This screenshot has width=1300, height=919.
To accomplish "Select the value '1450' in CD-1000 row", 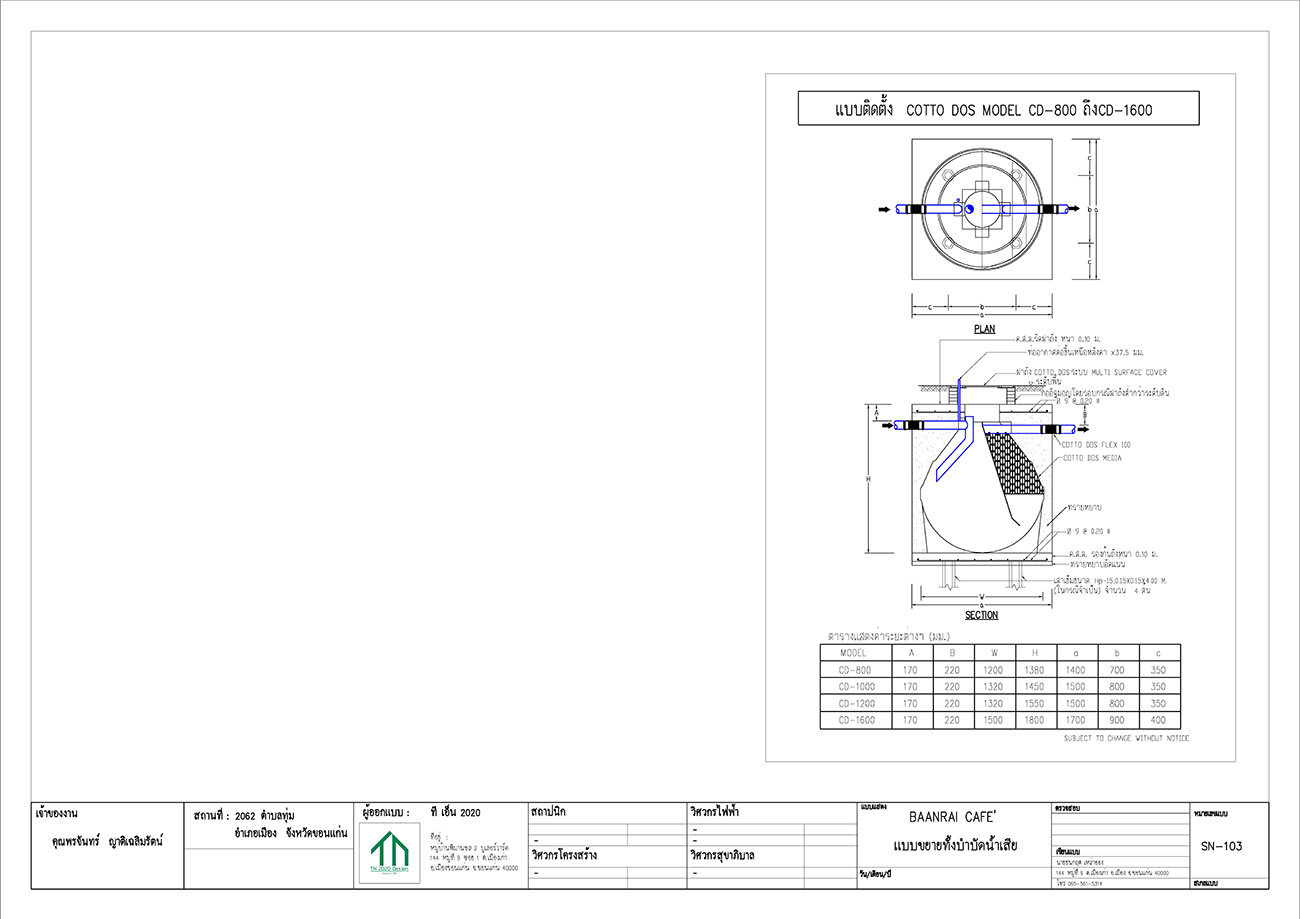I will coord(1034,686).
